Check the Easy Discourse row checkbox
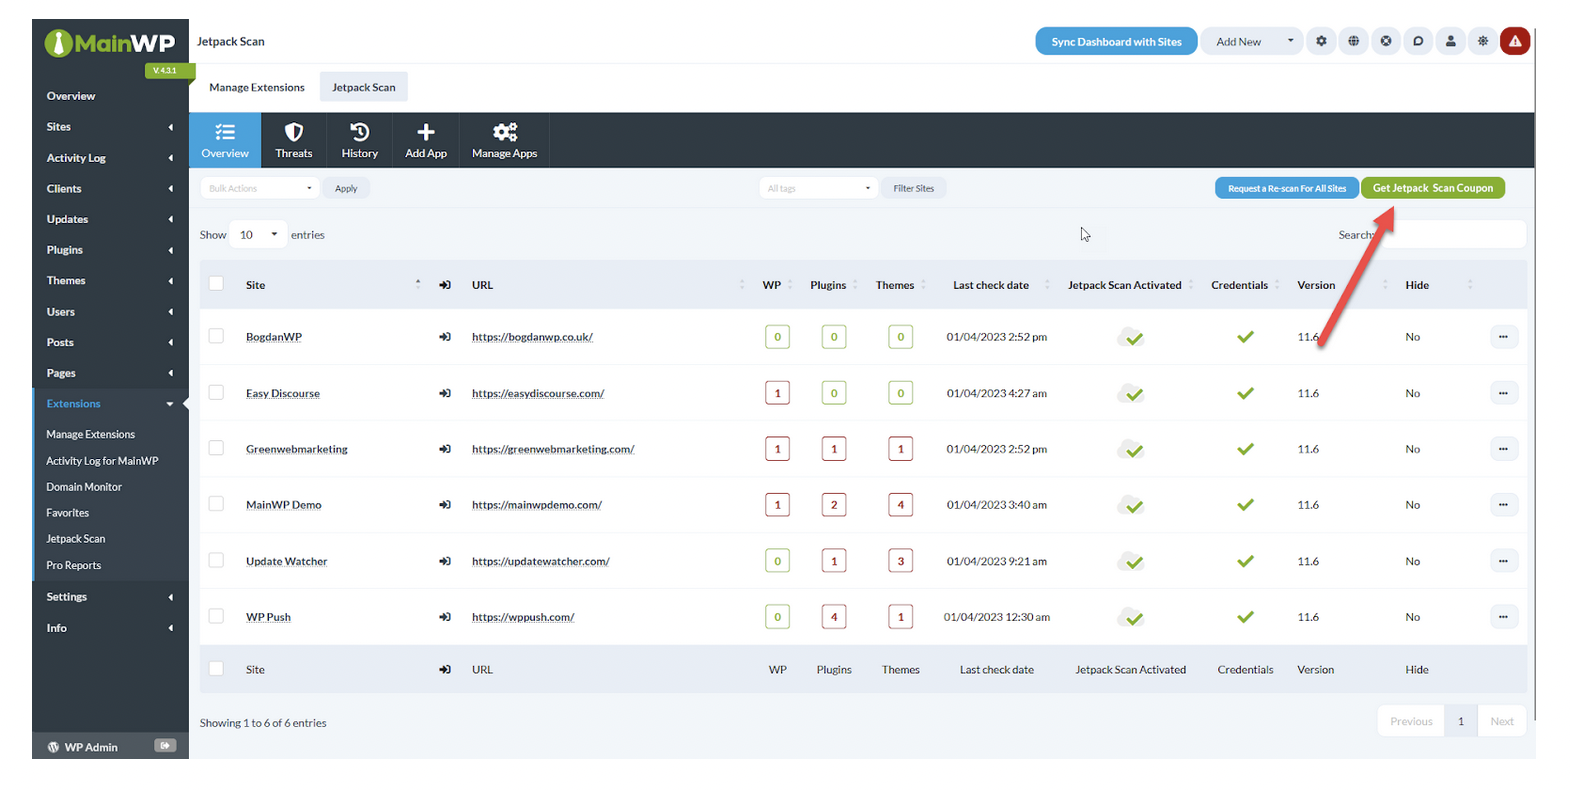The height and width of the screenshot is (790, 1570). [216, 392]
